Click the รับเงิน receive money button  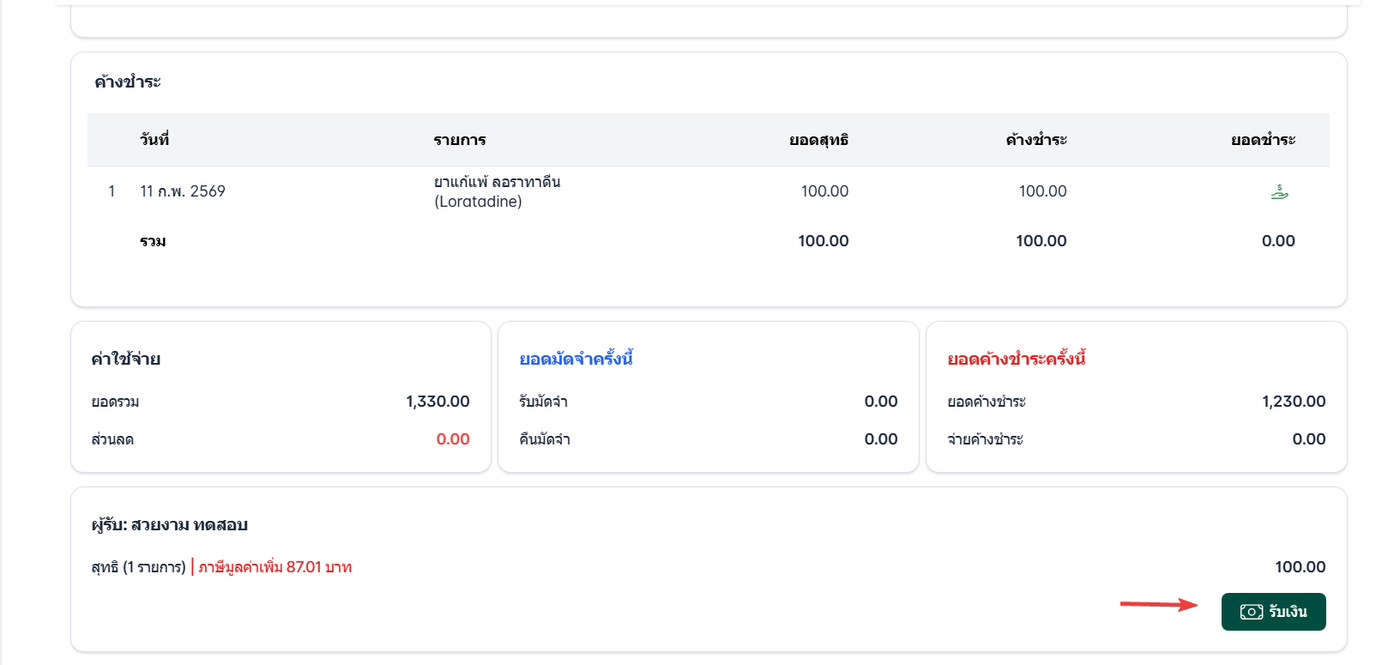pyautogui.click(x=1273, y=612)
